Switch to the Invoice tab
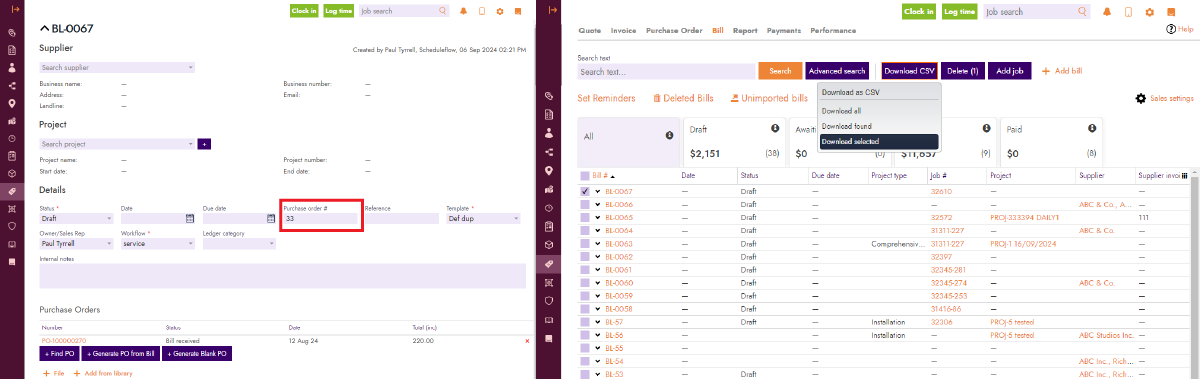The width and height of the screenshot is (1200, 379). click(x=623, y=31)
